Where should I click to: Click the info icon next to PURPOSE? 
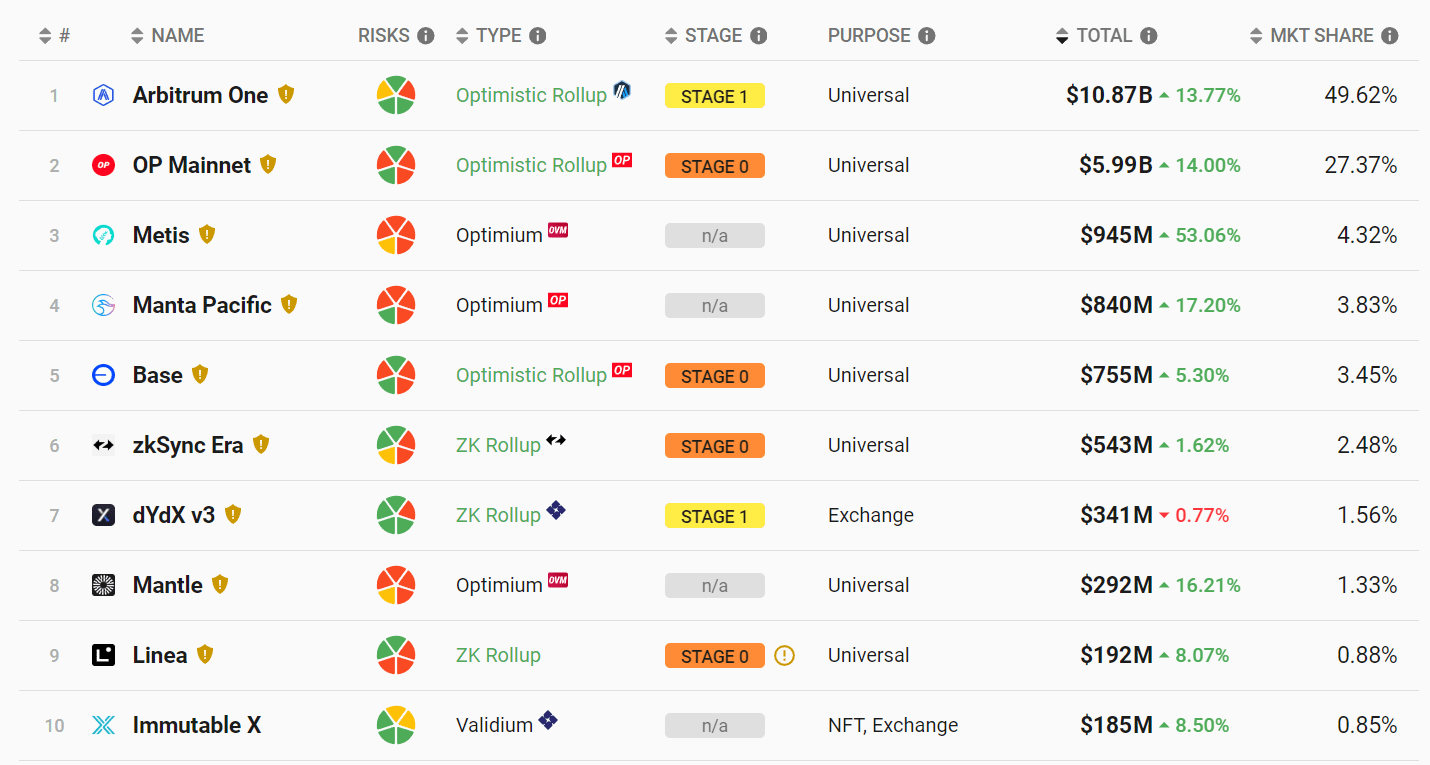[x=927, y=36]
